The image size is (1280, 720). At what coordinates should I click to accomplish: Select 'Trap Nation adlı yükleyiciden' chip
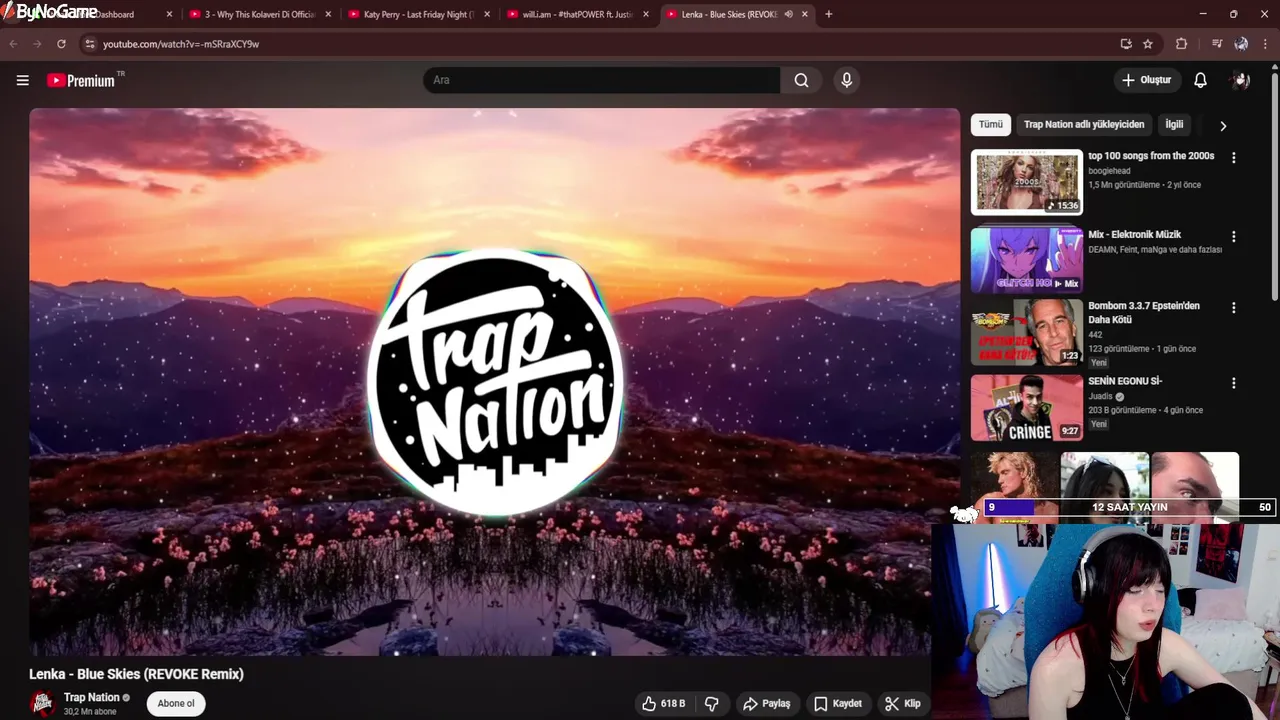pos(1084,125)
